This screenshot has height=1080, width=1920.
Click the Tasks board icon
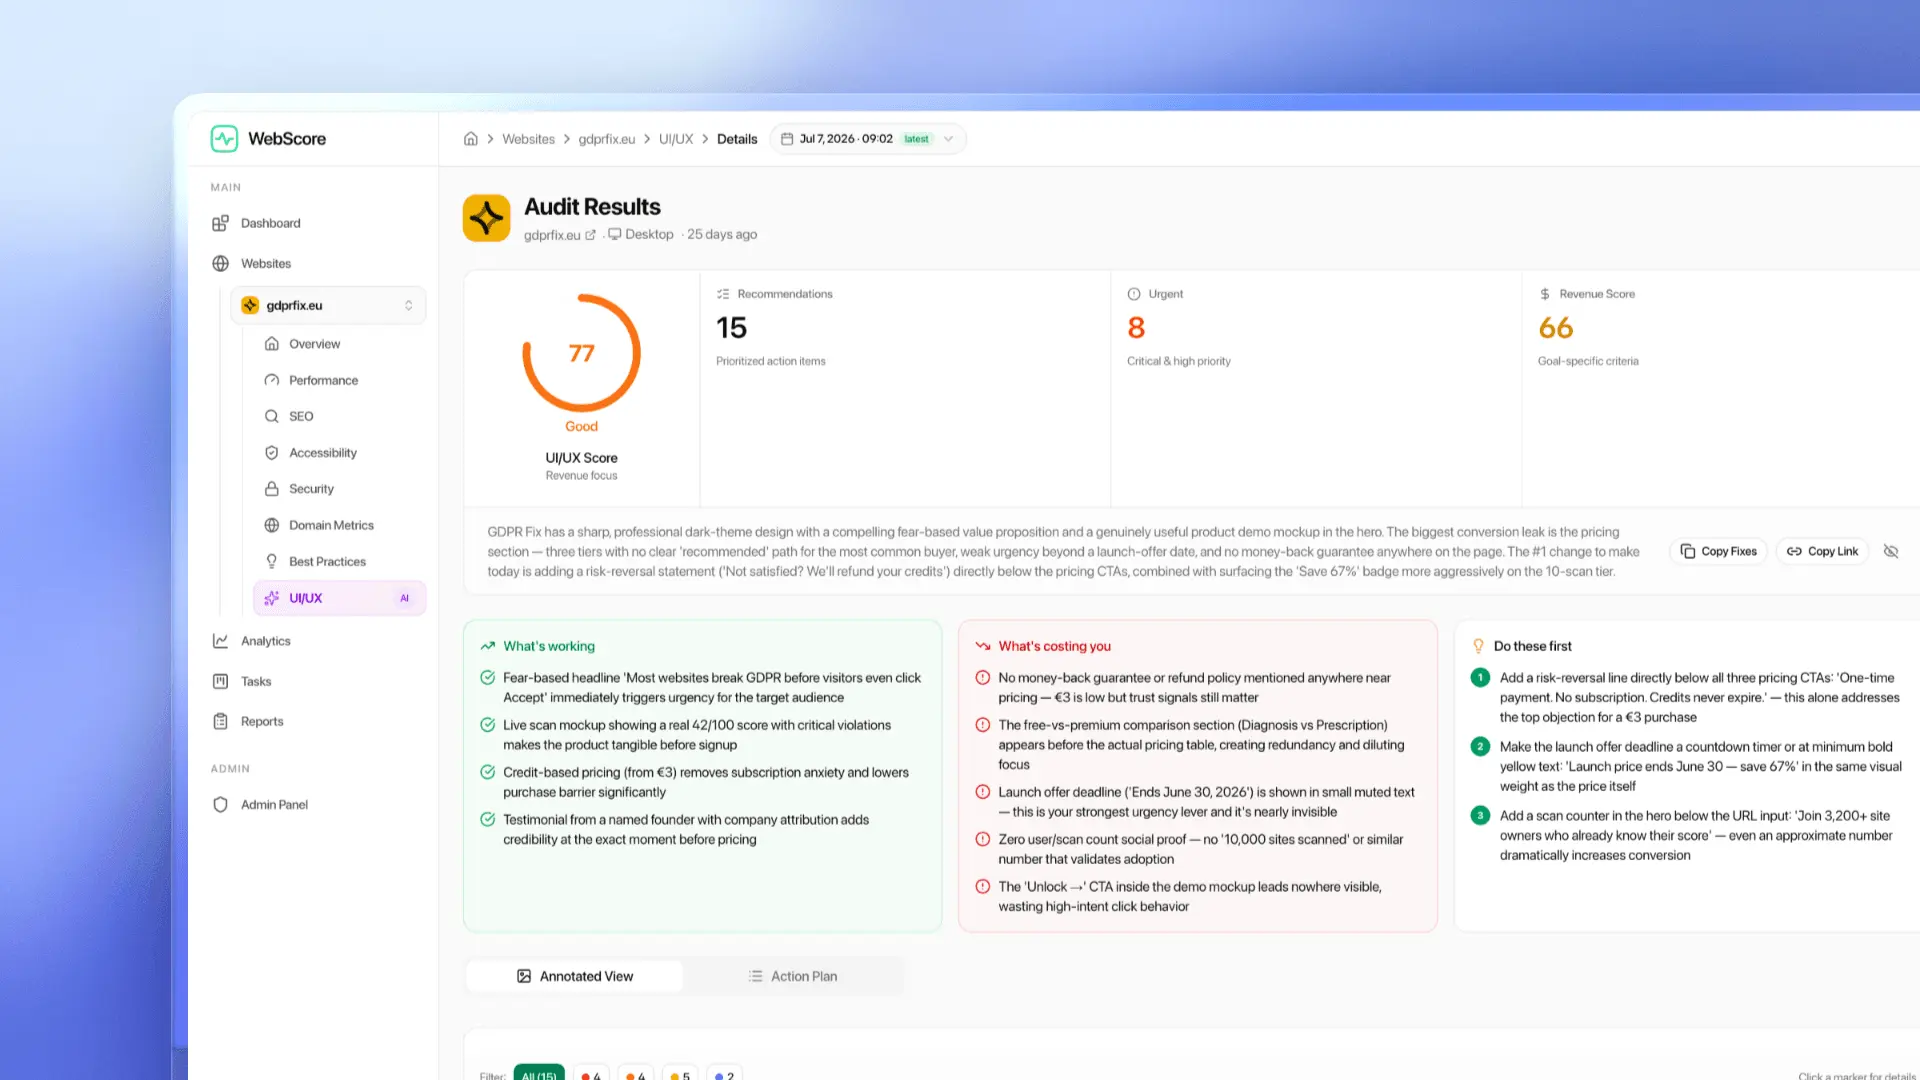pyautogui.click(x=220, y=681)
